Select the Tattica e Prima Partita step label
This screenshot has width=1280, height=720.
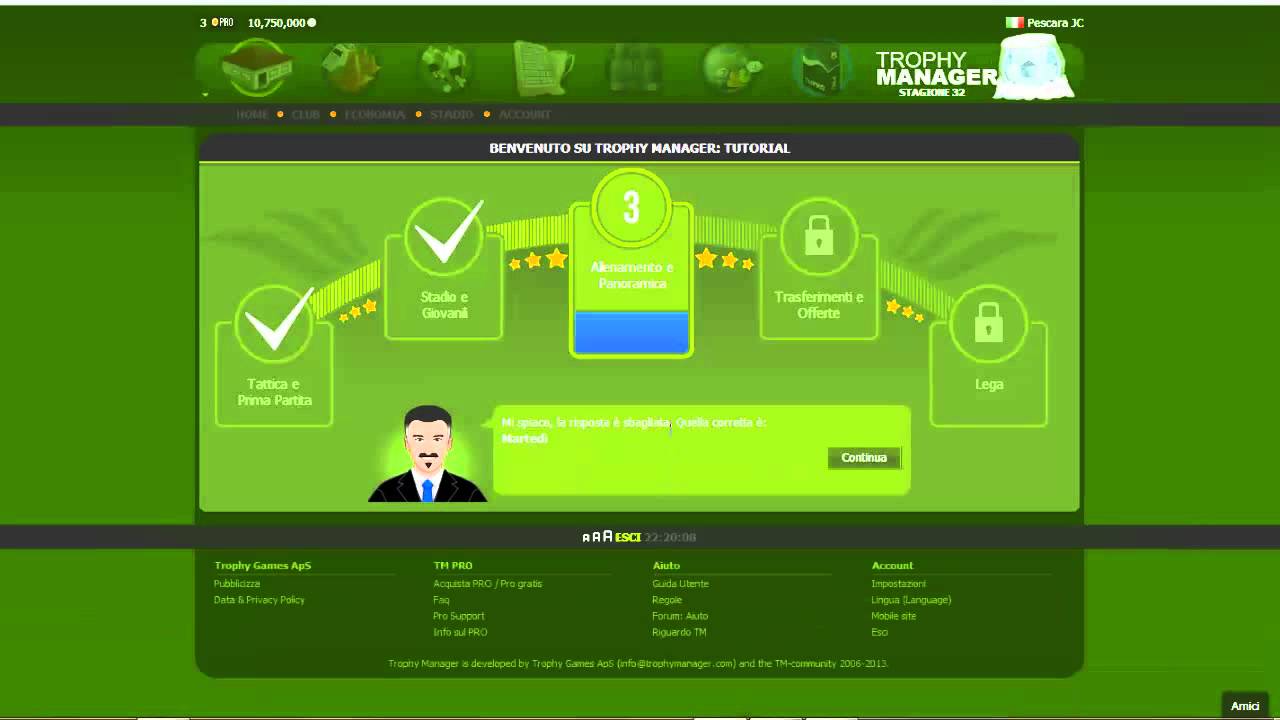274,392
